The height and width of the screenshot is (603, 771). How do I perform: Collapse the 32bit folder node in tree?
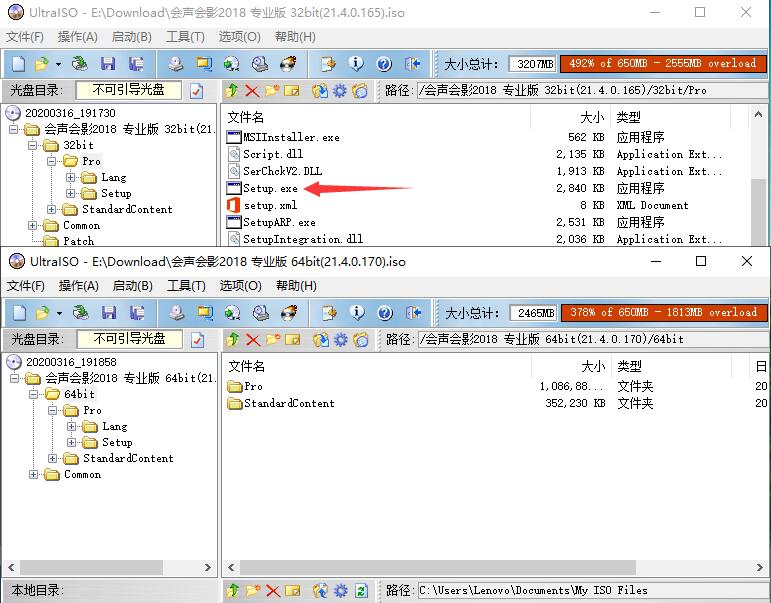pos(32,145)
